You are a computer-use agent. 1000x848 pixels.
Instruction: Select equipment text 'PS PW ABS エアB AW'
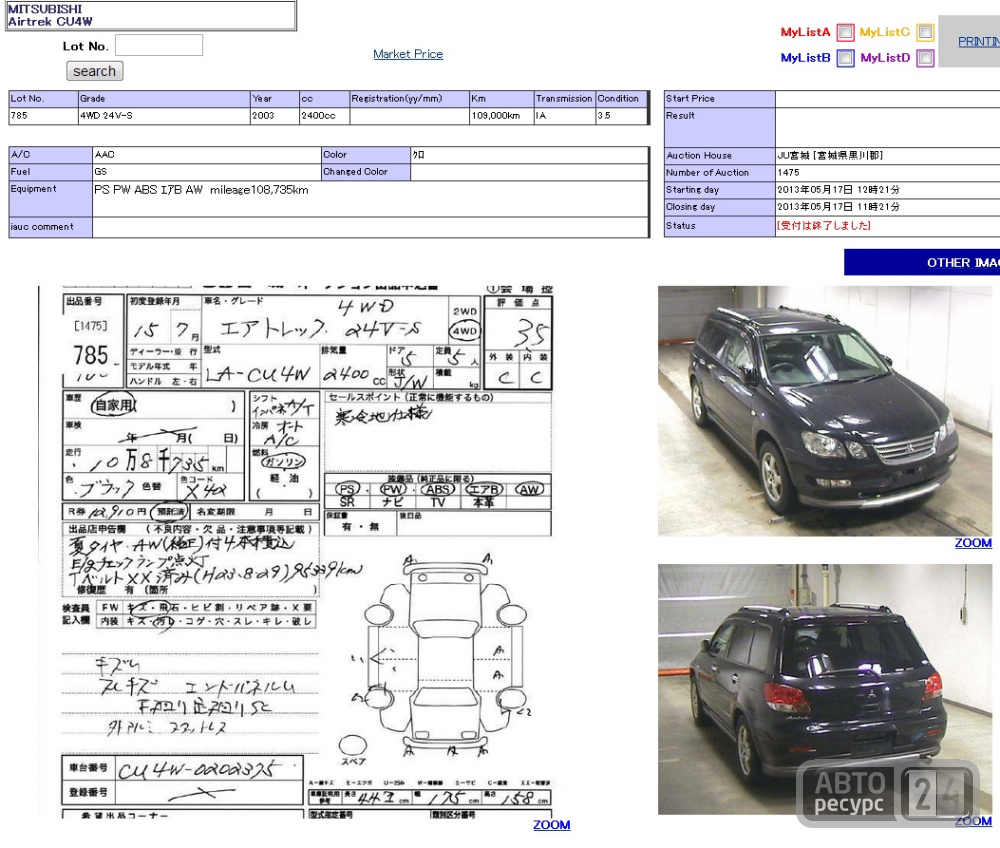click(x=148, y=189)
